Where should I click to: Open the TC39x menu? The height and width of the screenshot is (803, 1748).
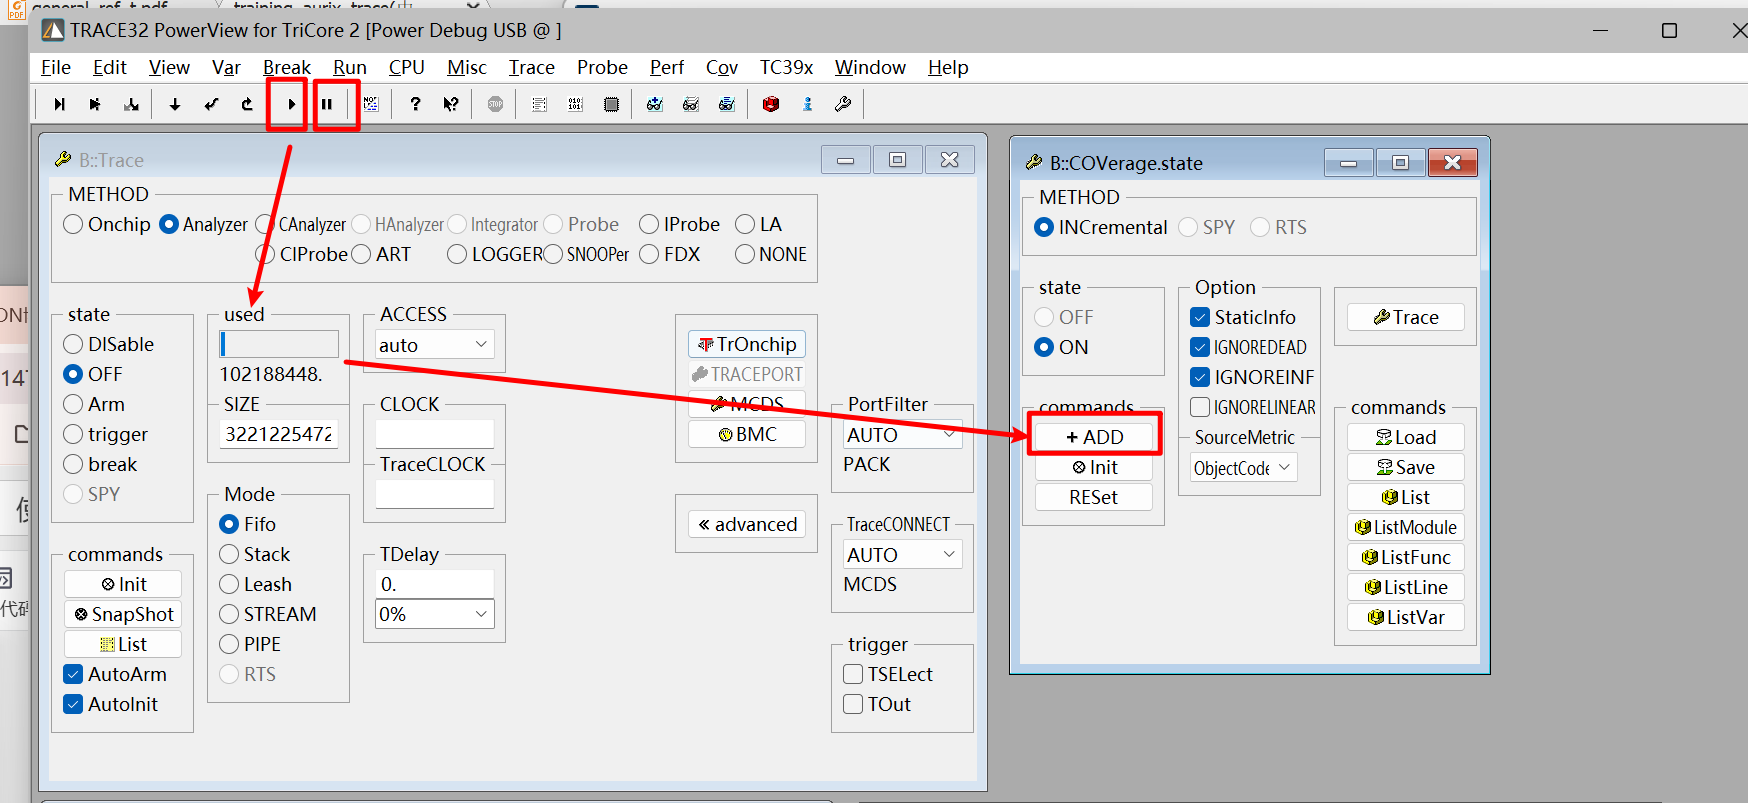tap(786, 67)
